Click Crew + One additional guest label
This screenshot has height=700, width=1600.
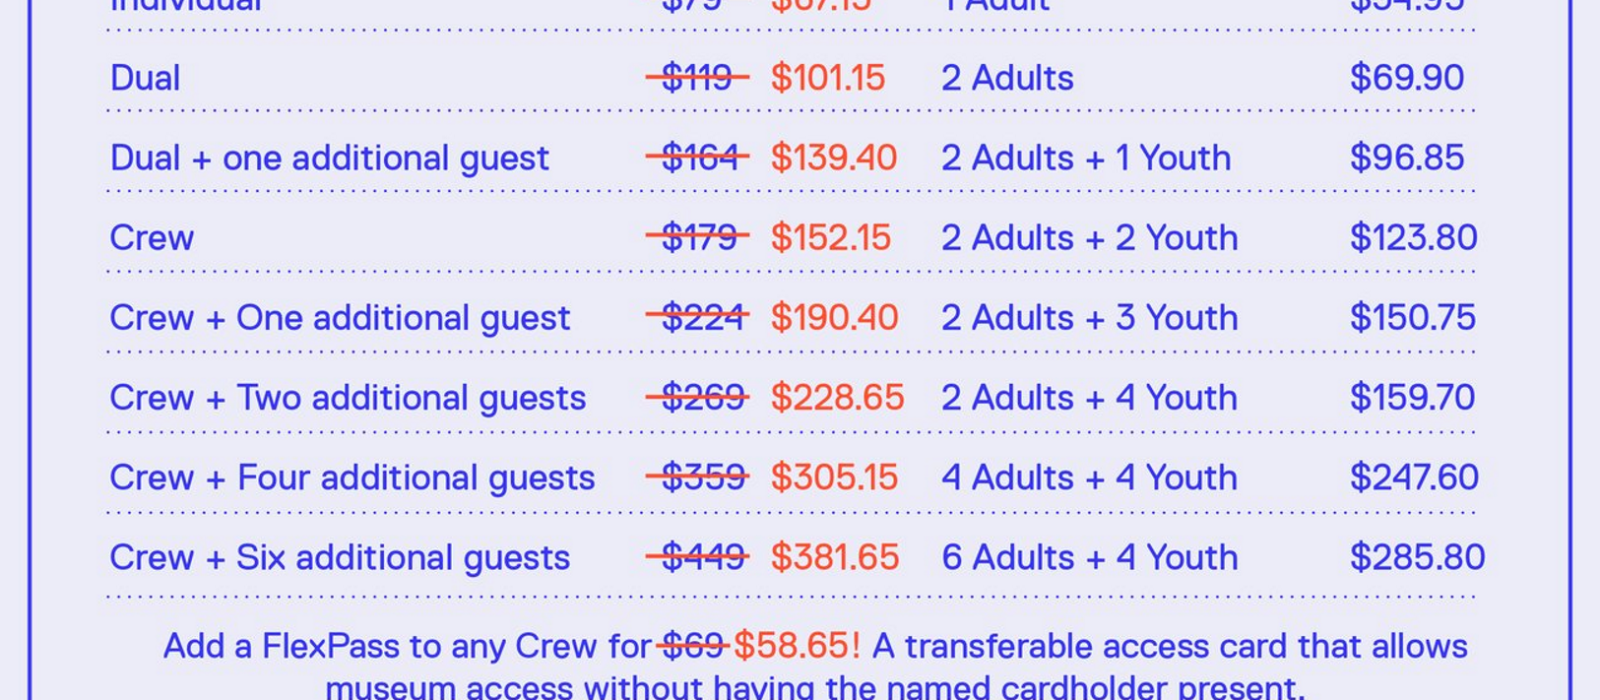(340, 319)
